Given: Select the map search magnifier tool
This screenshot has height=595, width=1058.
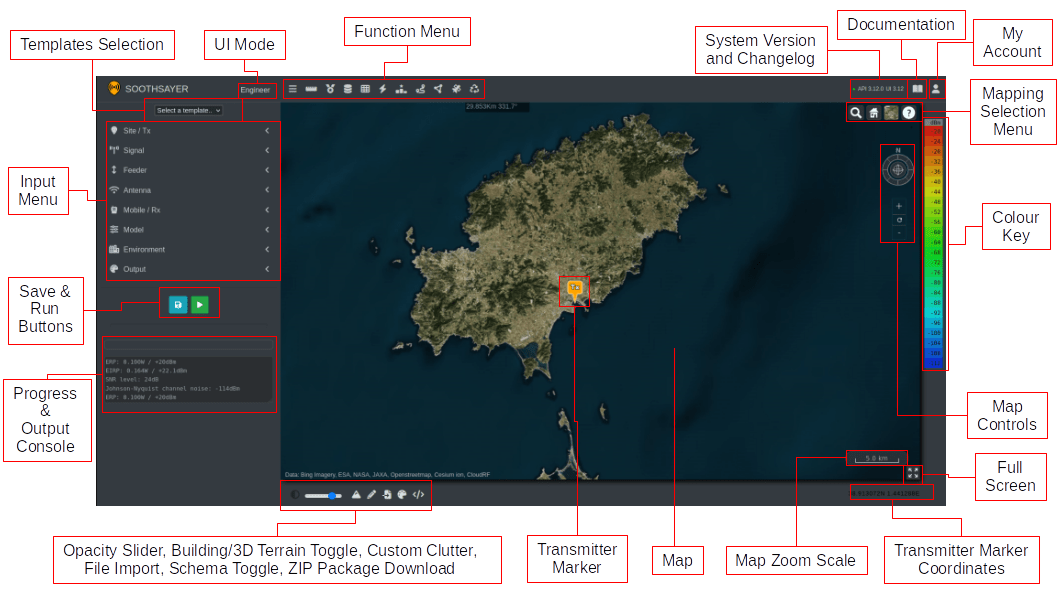Looking at the screenshot, I should 856,113.
